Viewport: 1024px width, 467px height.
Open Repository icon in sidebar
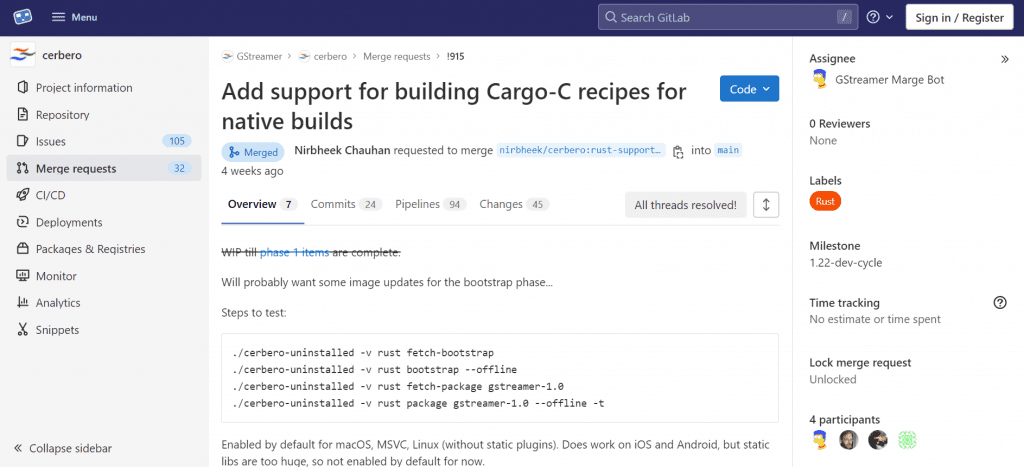pos(23,114)
